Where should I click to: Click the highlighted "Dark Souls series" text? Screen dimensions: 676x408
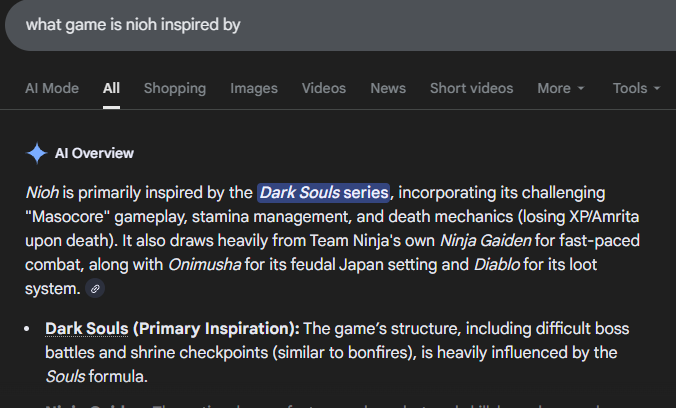[323, 192]
